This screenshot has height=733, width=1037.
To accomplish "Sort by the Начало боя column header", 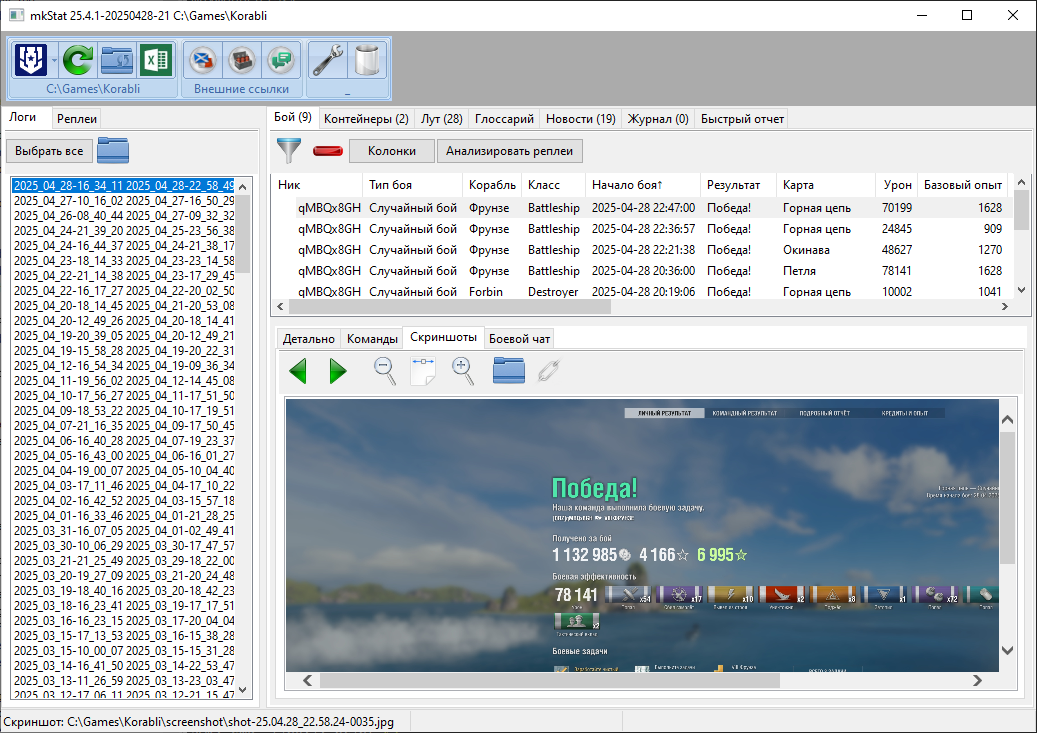I will (x=642, y=185).
